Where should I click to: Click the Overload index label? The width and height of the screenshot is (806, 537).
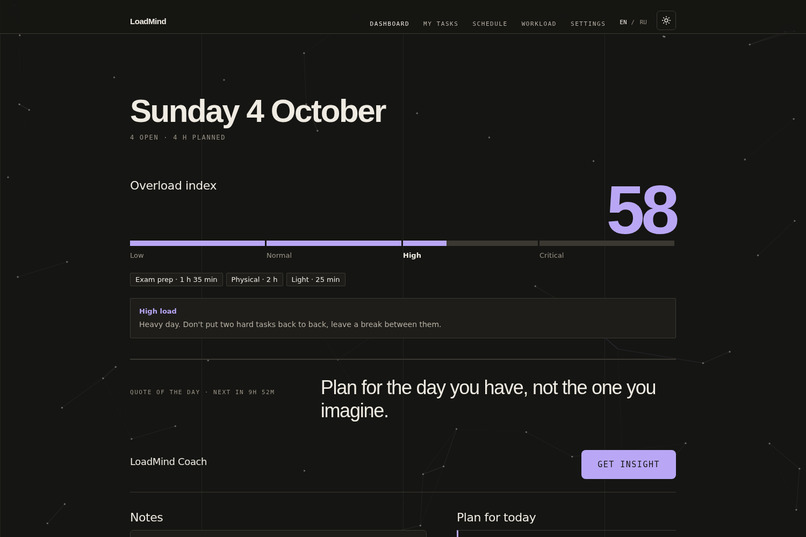pos(173,186)
